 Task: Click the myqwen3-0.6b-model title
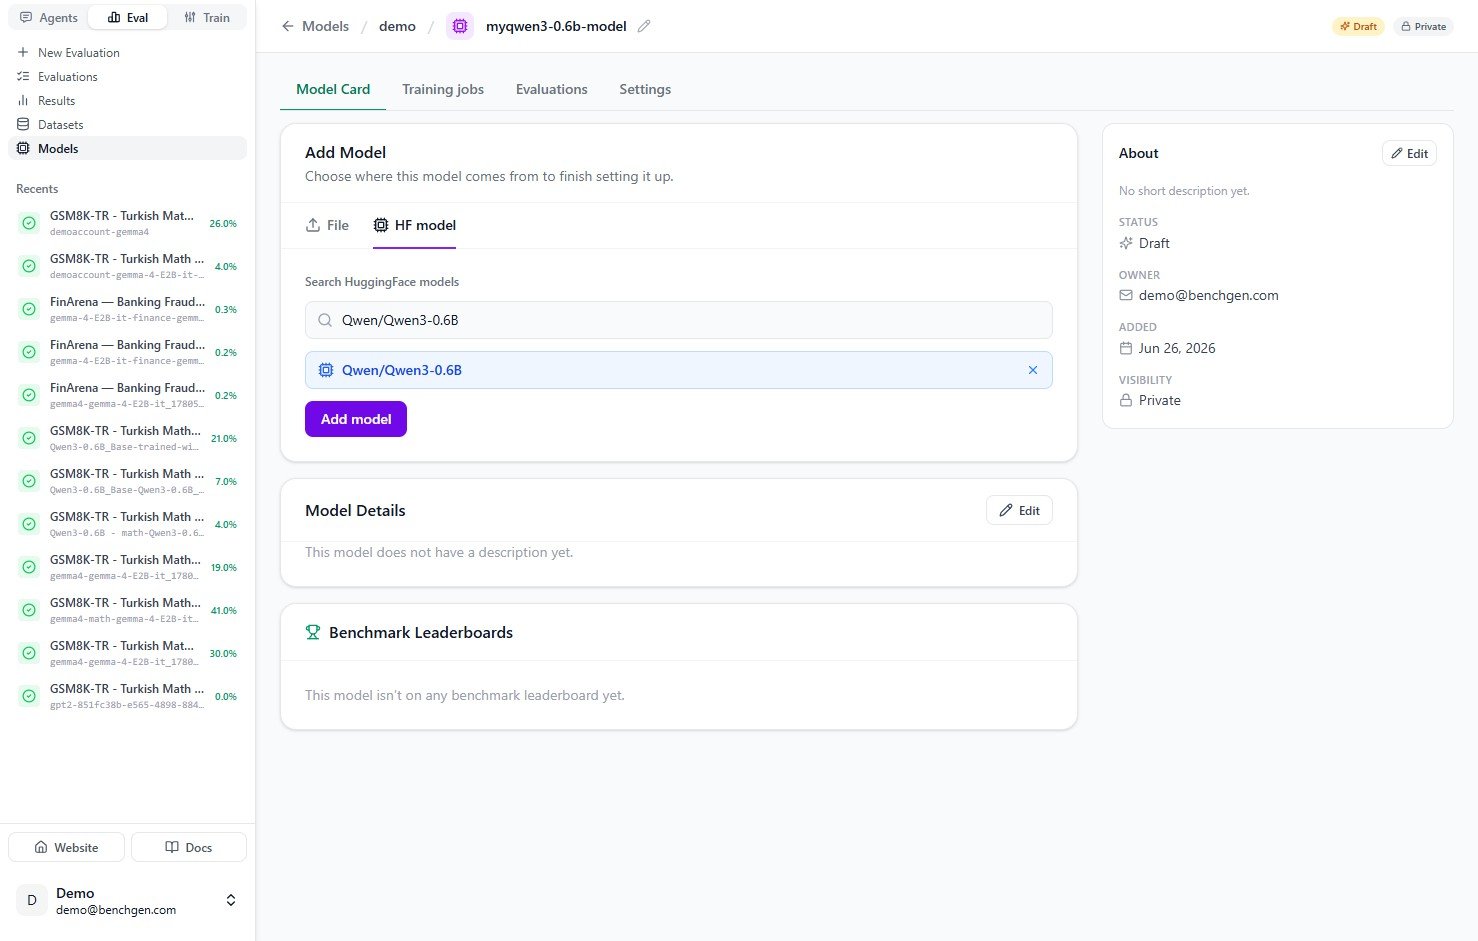556,26
